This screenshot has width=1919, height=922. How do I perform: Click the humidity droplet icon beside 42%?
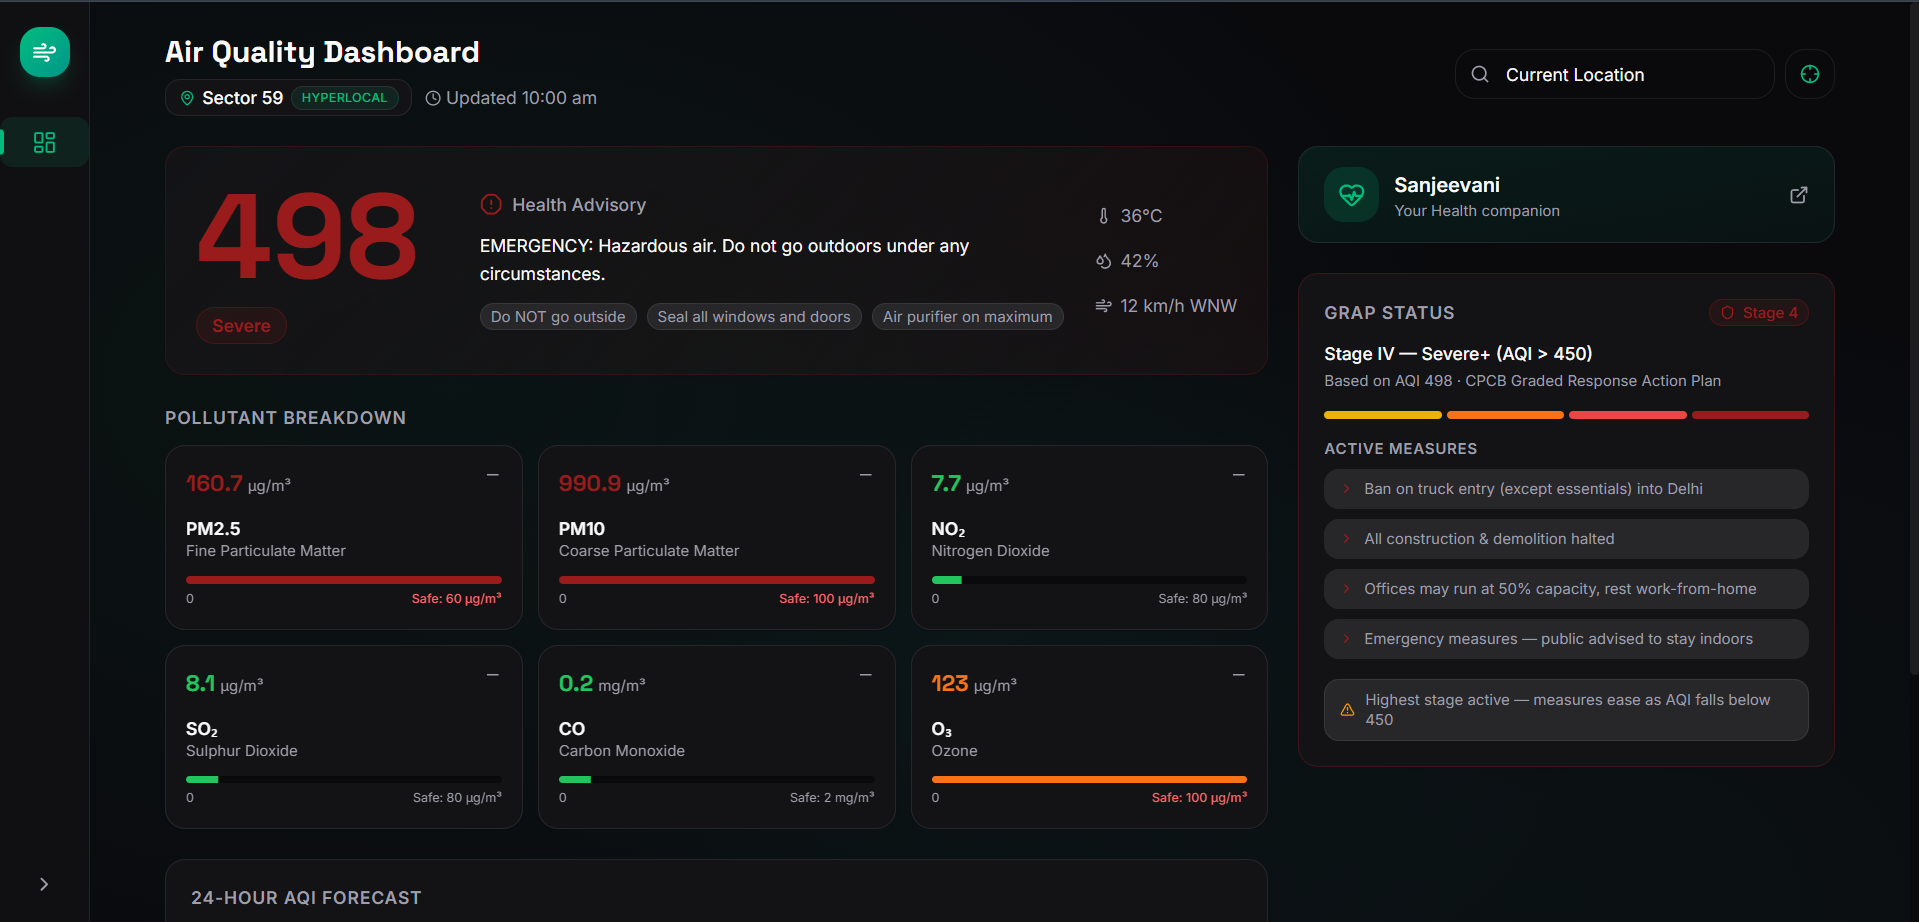pos(1103,261)
